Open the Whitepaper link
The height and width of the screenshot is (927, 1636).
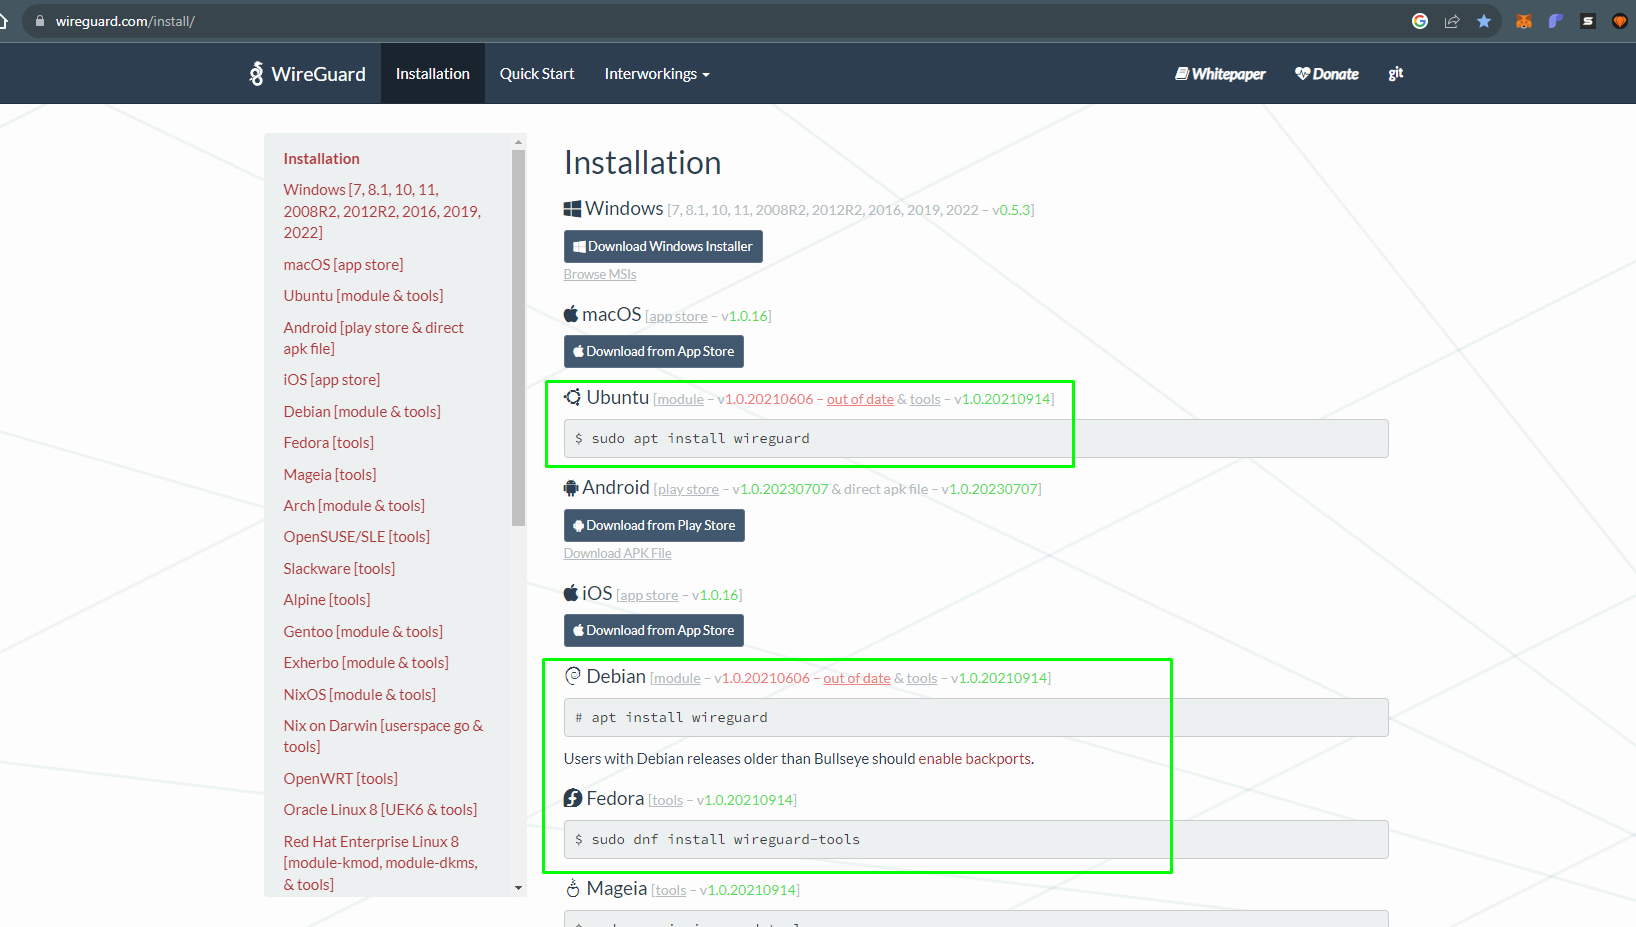[1220, 74]
